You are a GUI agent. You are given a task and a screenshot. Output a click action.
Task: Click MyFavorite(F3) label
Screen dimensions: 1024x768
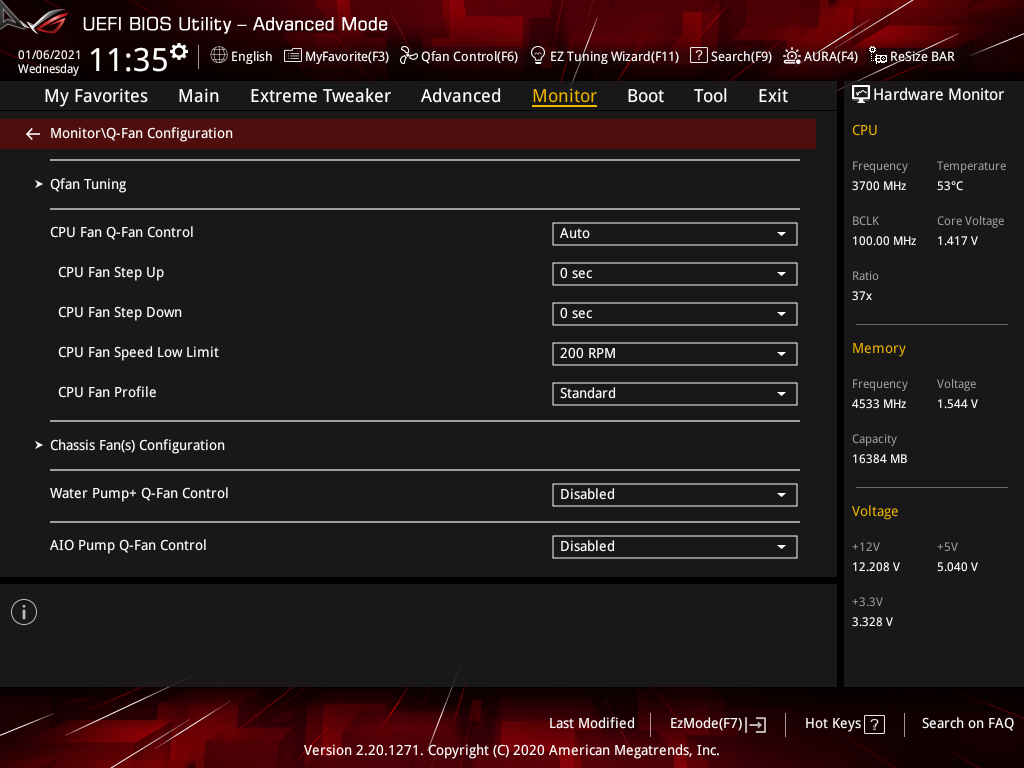(x=347, y=57)
